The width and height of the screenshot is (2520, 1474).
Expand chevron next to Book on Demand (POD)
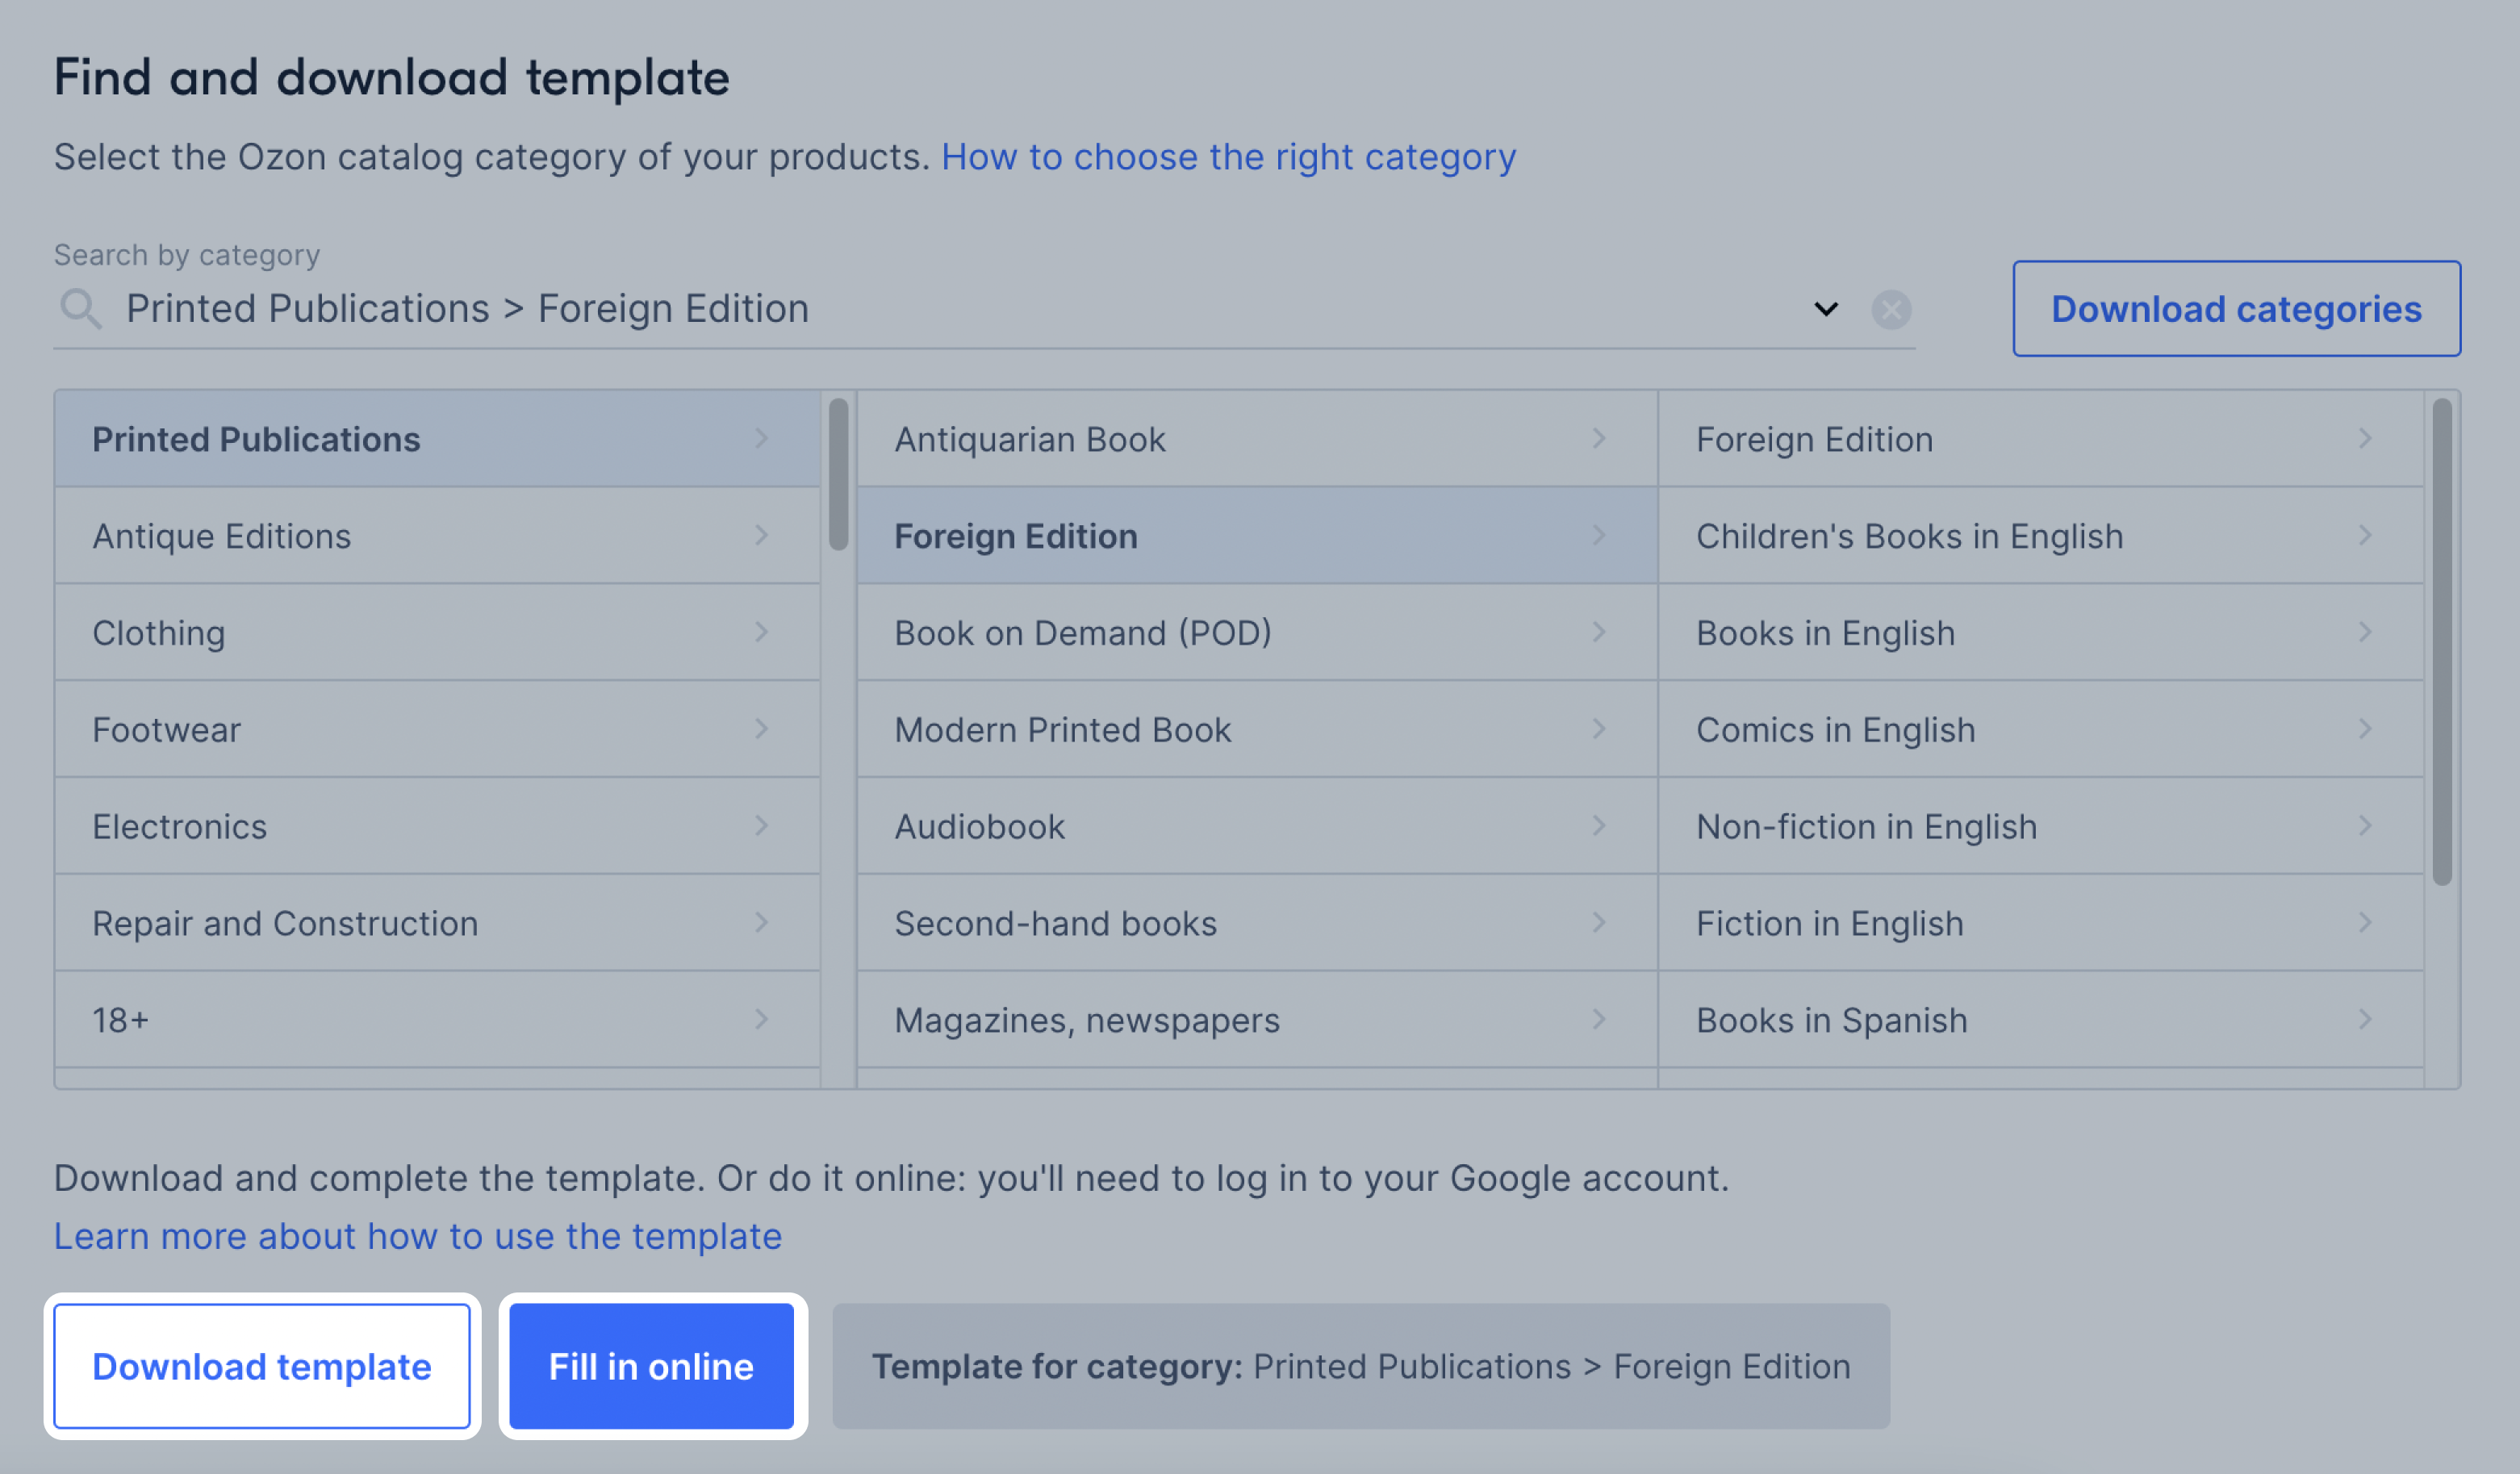[x=1599, y=632]
